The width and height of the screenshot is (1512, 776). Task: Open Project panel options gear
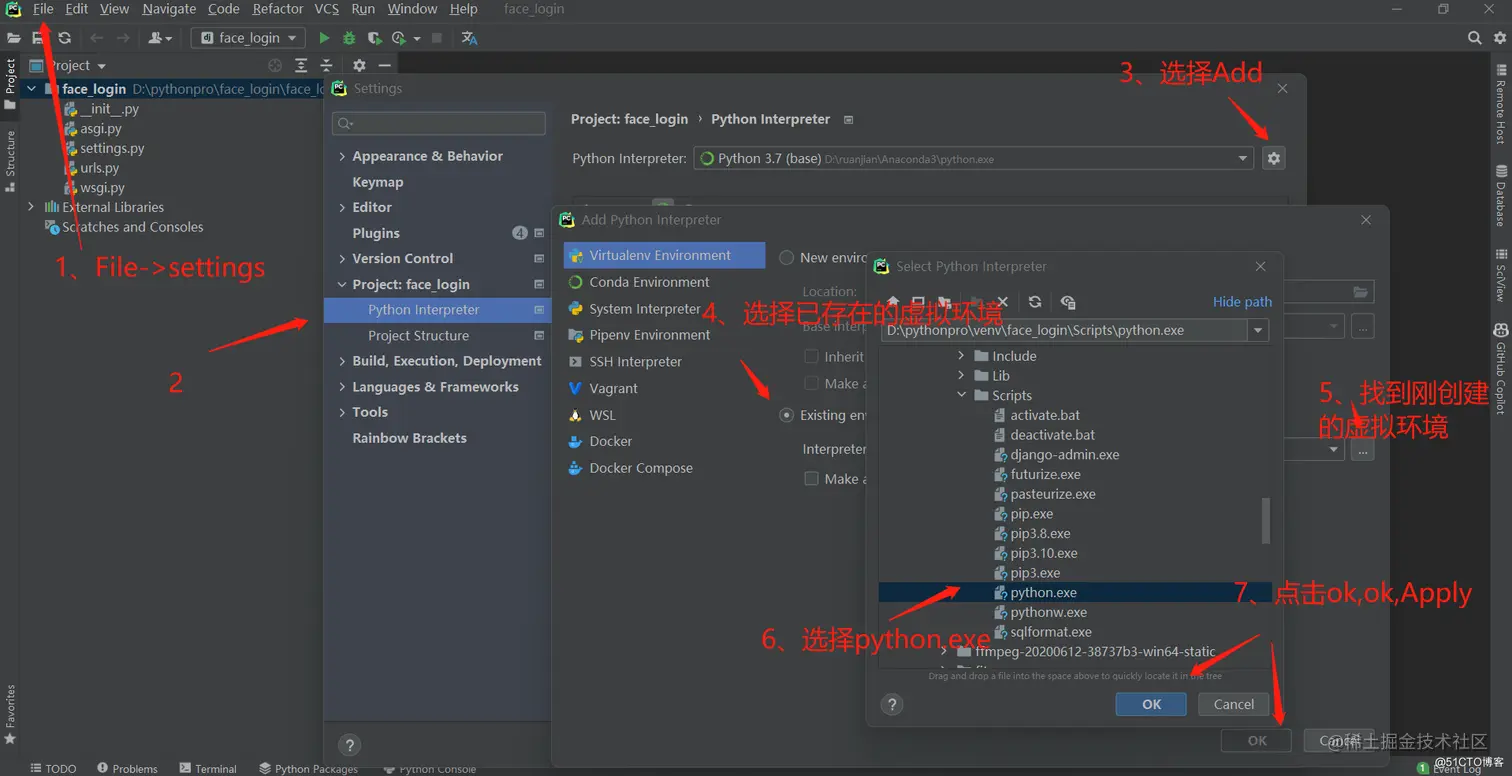[359, 65]
